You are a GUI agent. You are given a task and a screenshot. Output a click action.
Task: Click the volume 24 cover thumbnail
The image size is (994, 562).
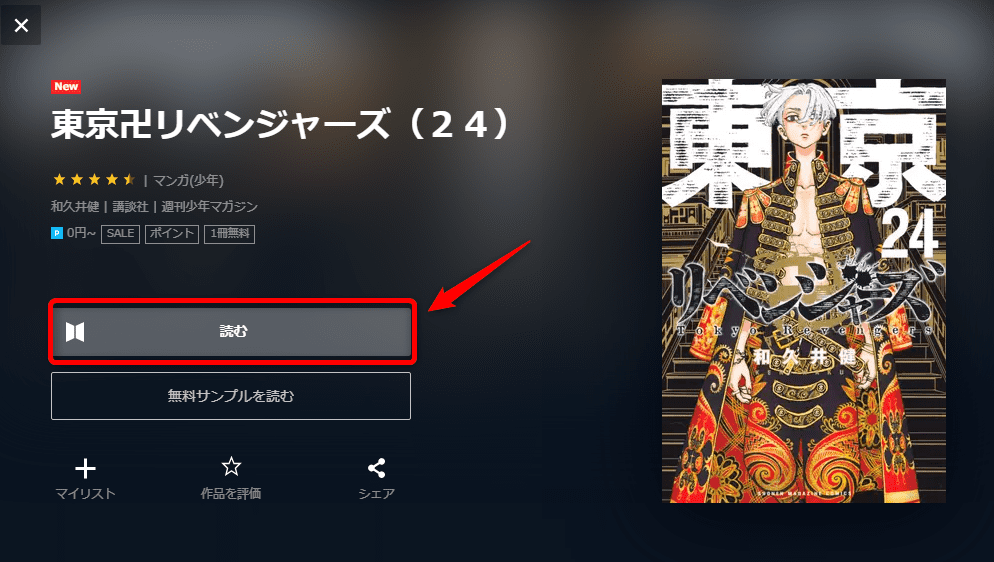[x=804, y=291]
